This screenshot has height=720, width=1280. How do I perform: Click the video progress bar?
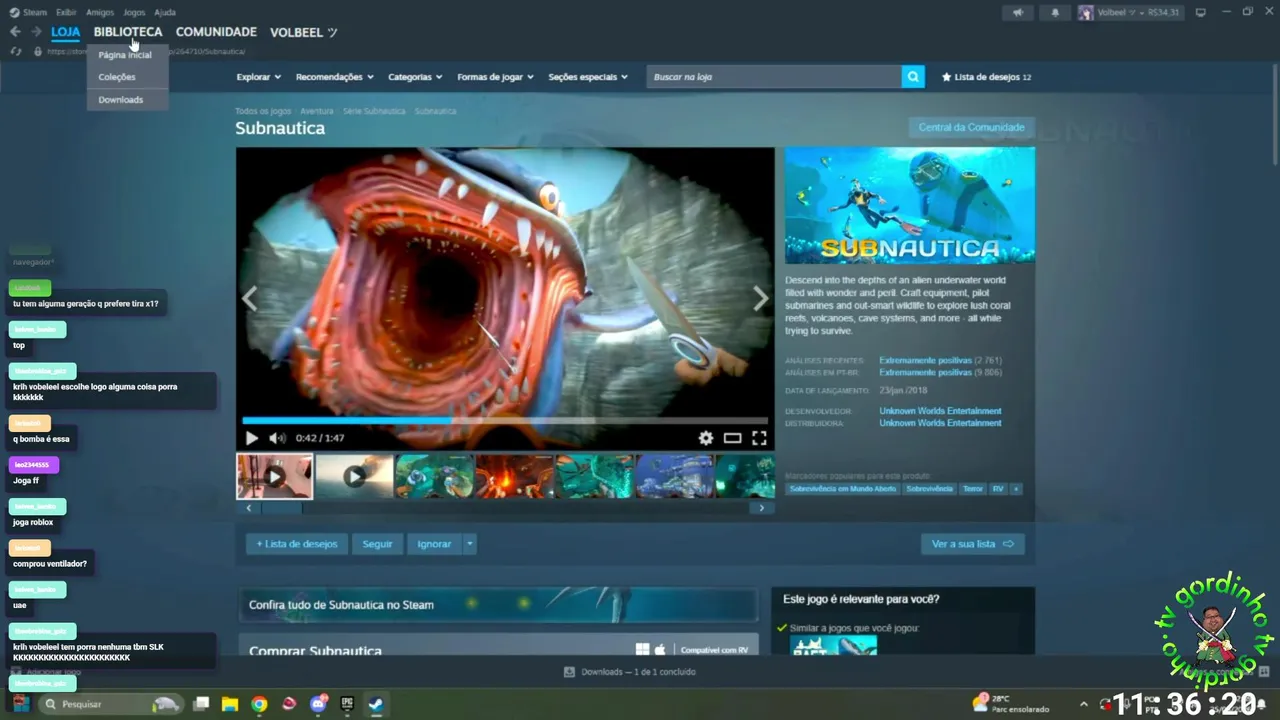505,421
